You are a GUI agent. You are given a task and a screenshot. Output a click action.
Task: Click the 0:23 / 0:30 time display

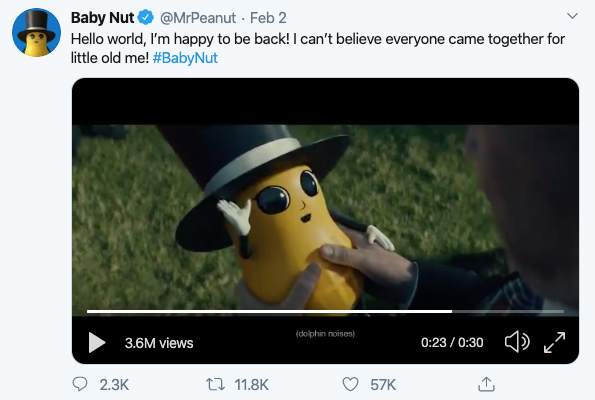[x=452, y=343]
